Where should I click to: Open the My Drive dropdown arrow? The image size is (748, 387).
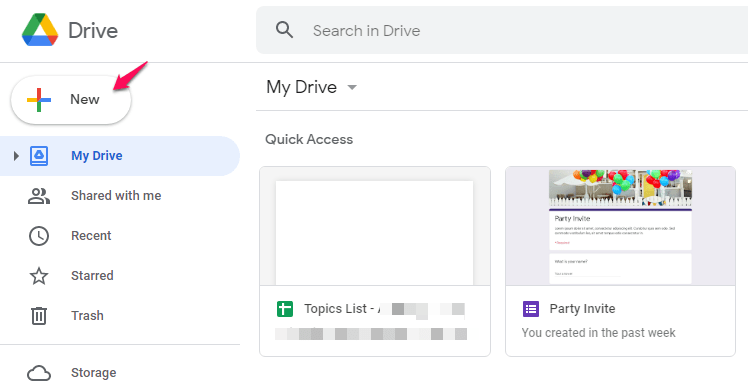352,87
